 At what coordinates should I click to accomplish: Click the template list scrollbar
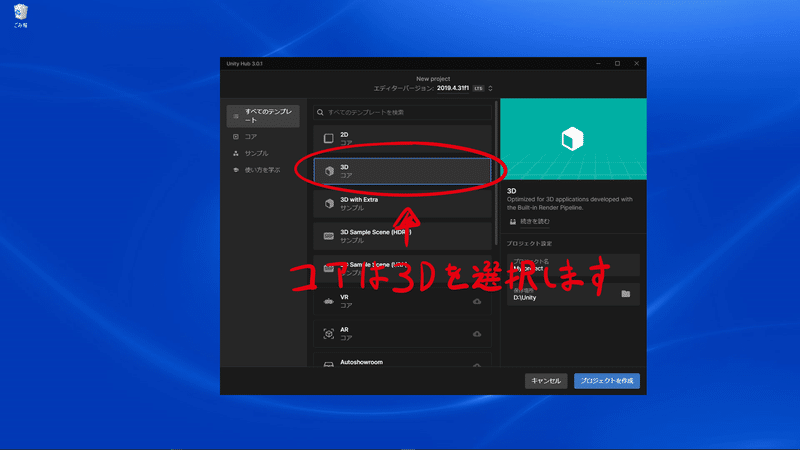[x=496, y=173]
